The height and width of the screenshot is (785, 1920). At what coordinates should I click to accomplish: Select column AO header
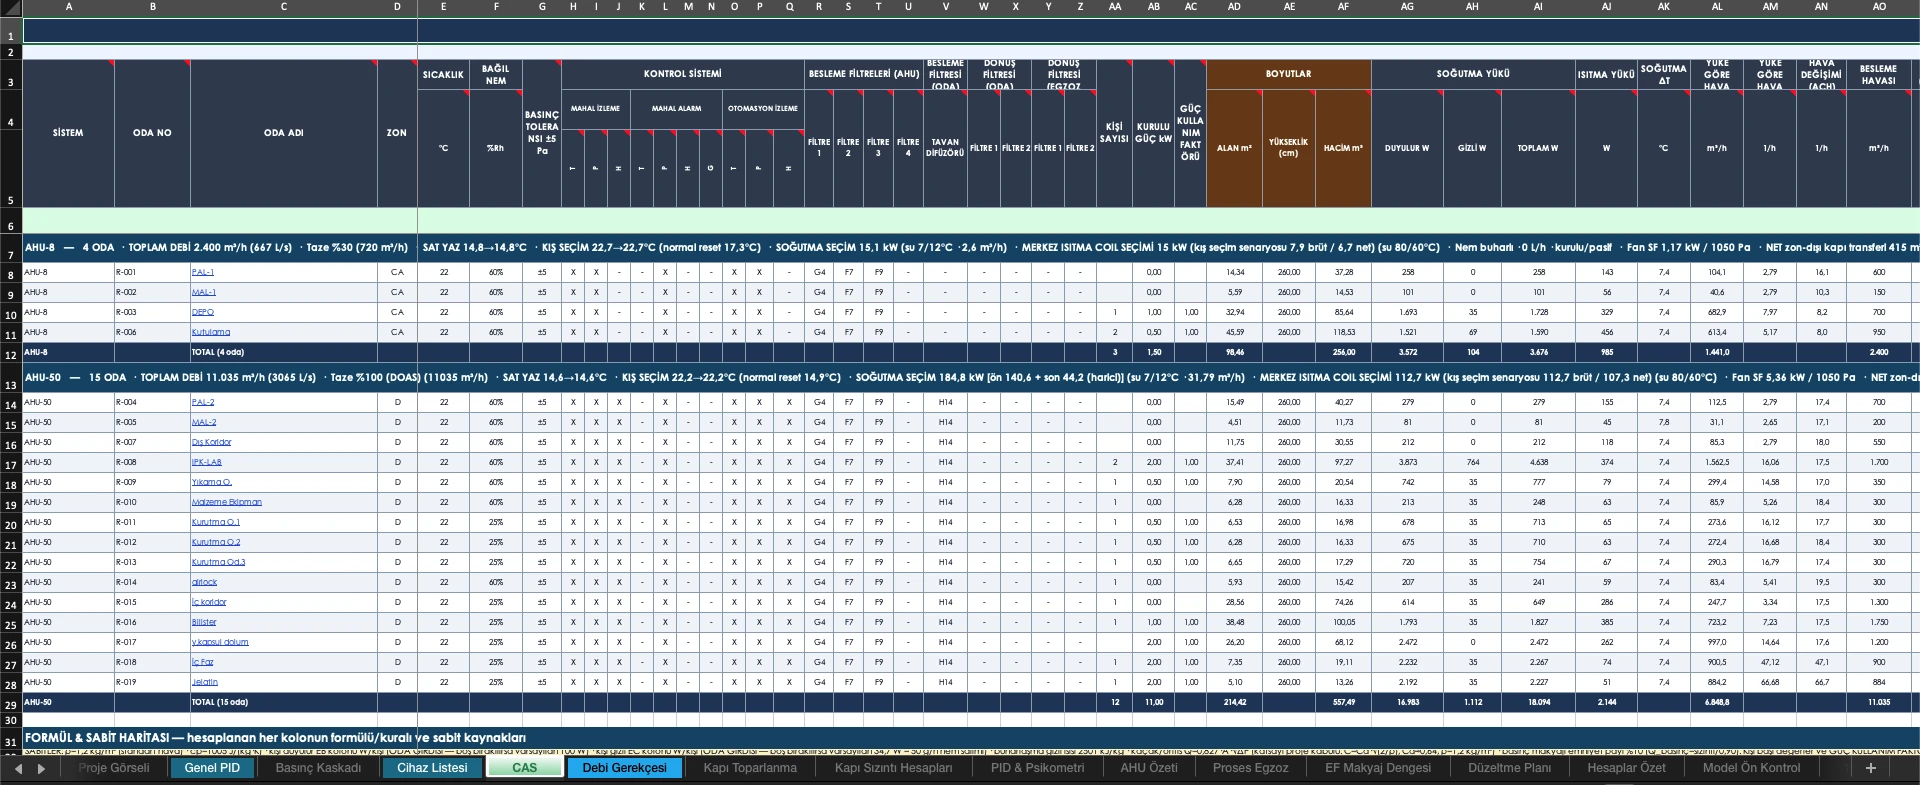pos(1879,7)
